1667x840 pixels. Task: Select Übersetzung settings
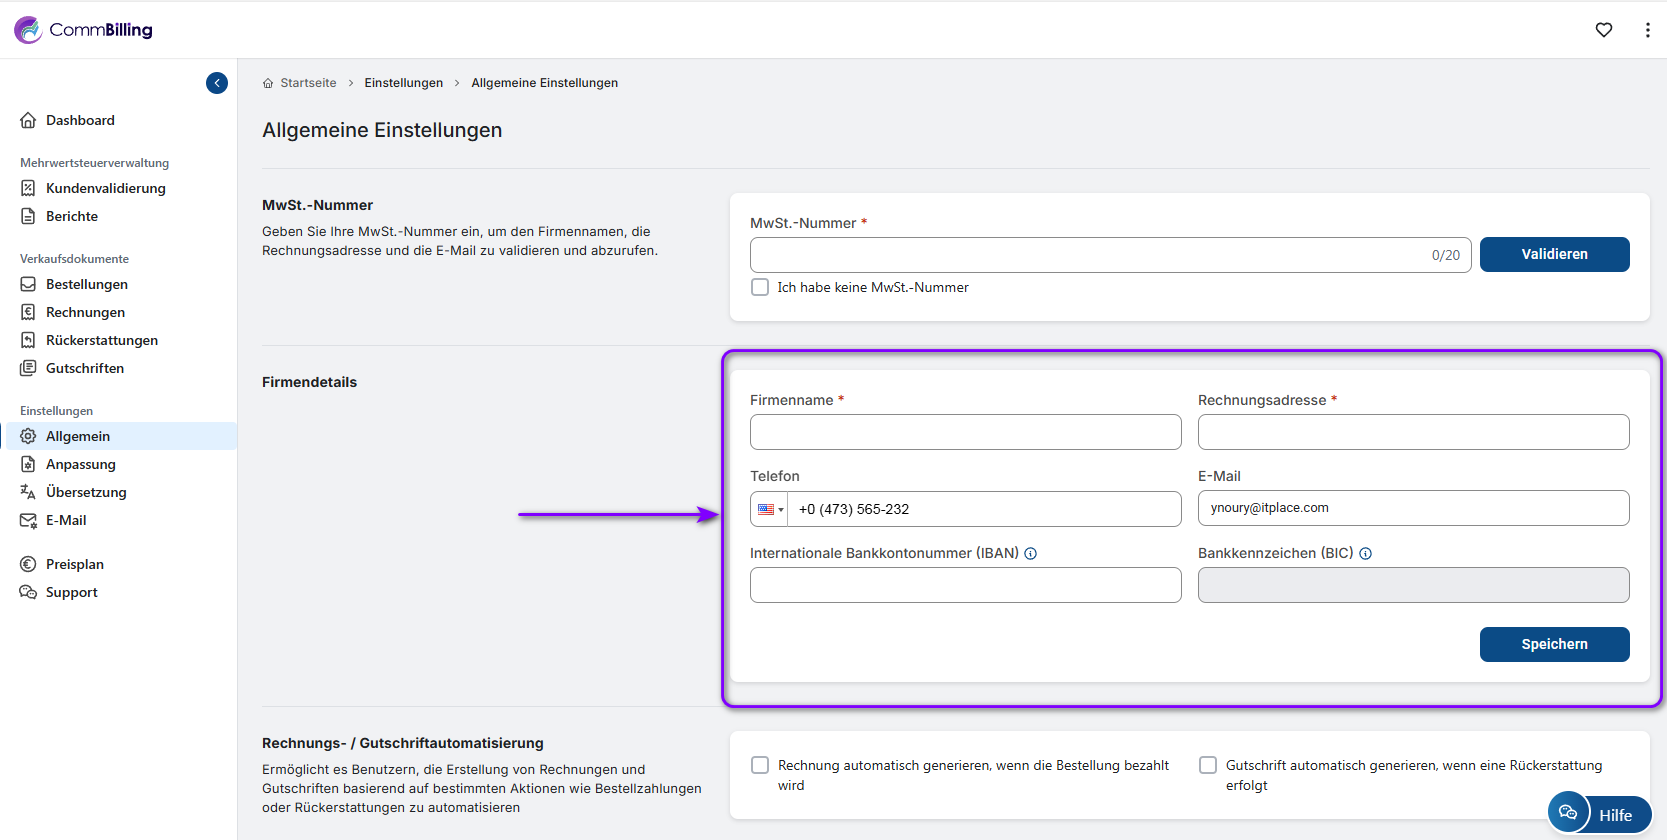86,492
